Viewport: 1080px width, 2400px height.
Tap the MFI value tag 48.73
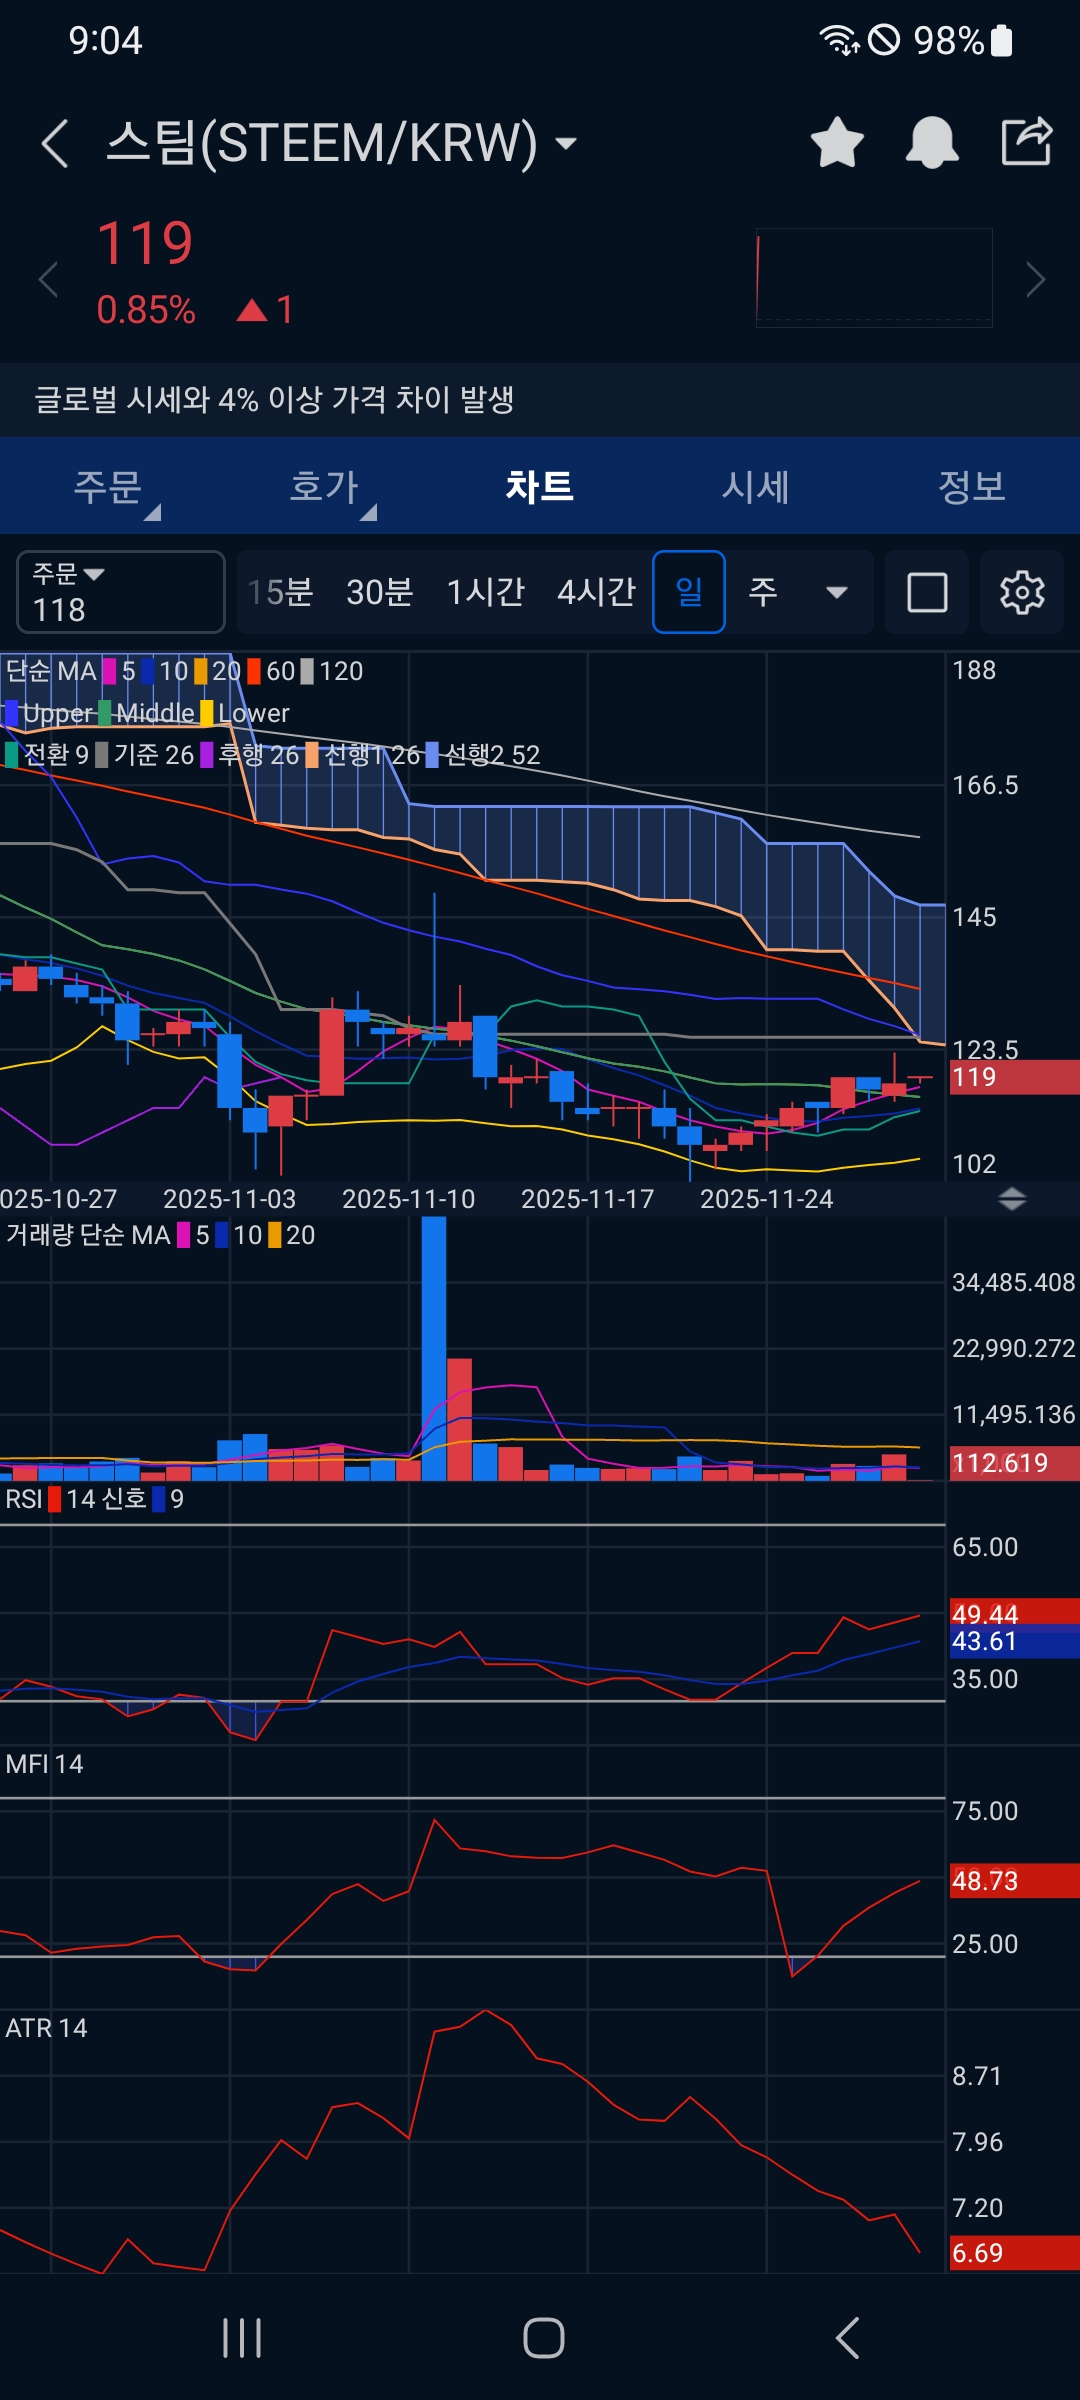pyautogui.click(x=1014, y=1881)
